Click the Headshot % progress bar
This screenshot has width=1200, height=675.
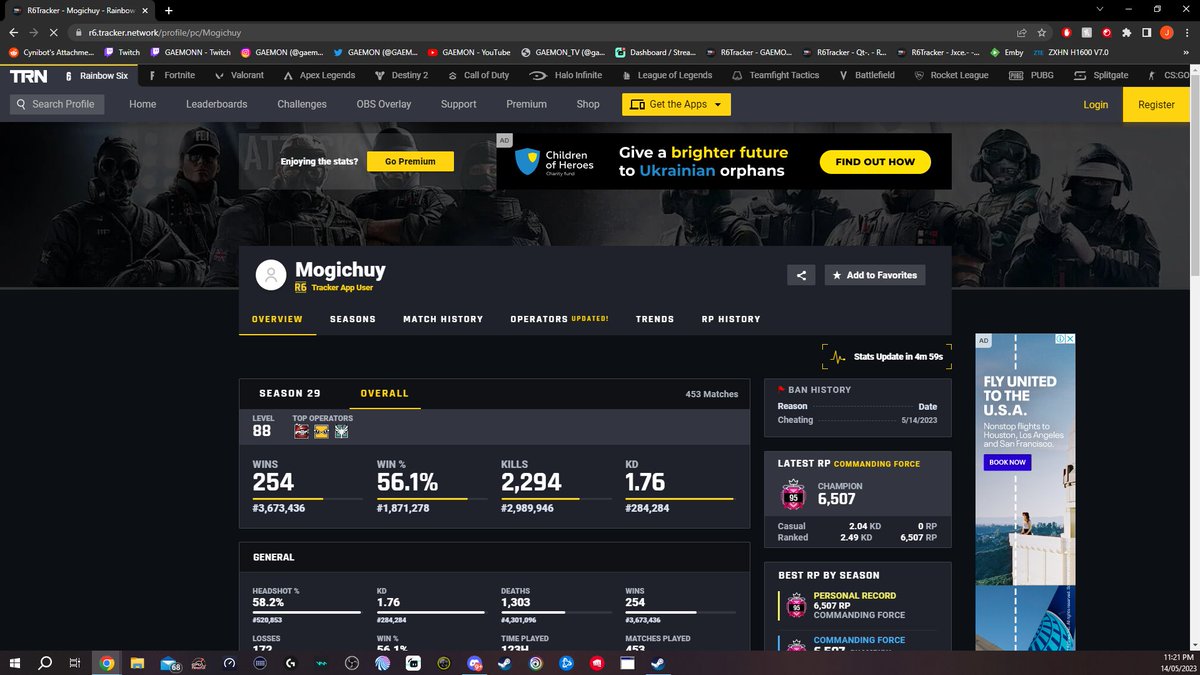point(306,612)
